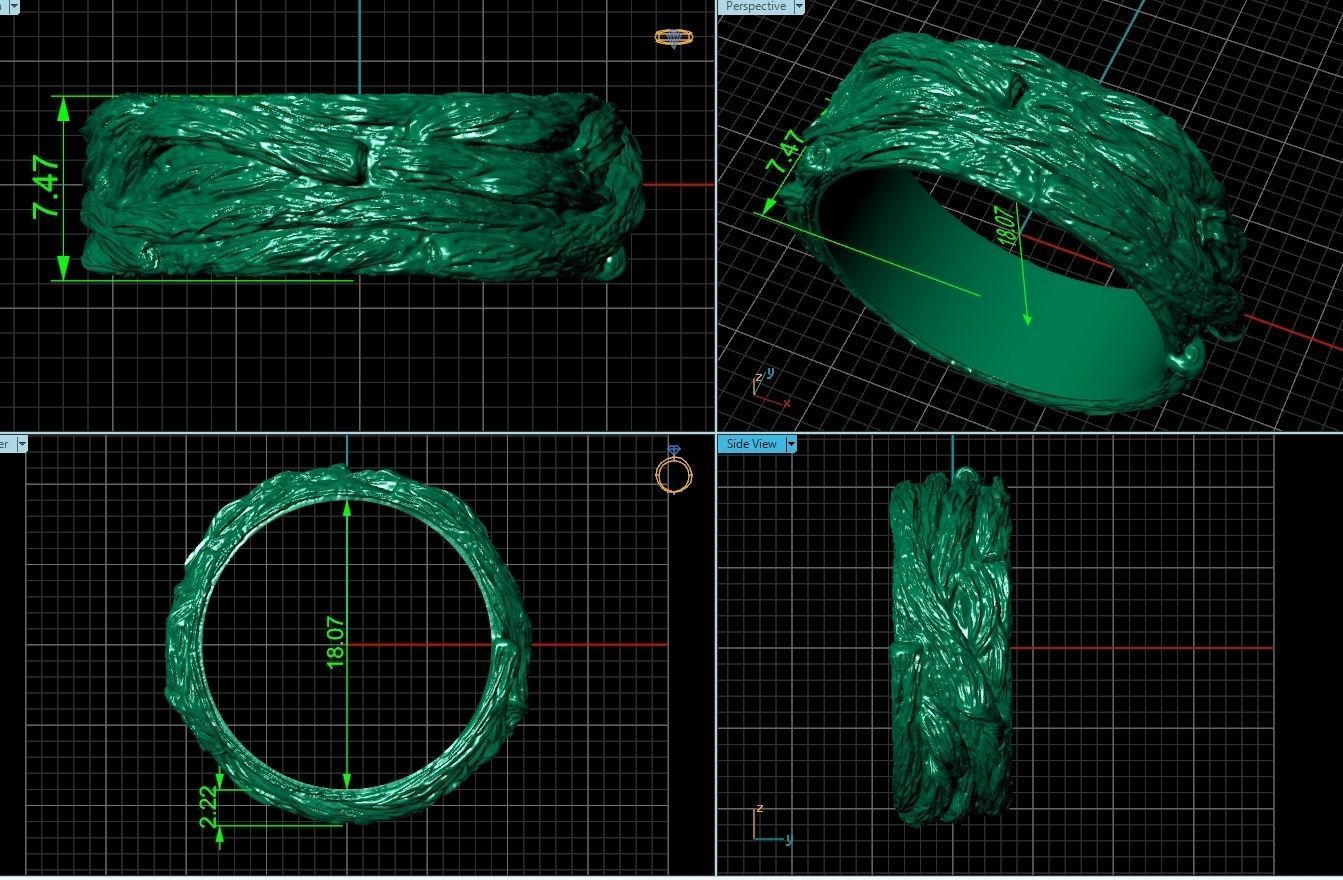Screen dimensions: 1343x880
Task: Select the 2.22 thickness dimension label
Action: 209,806
